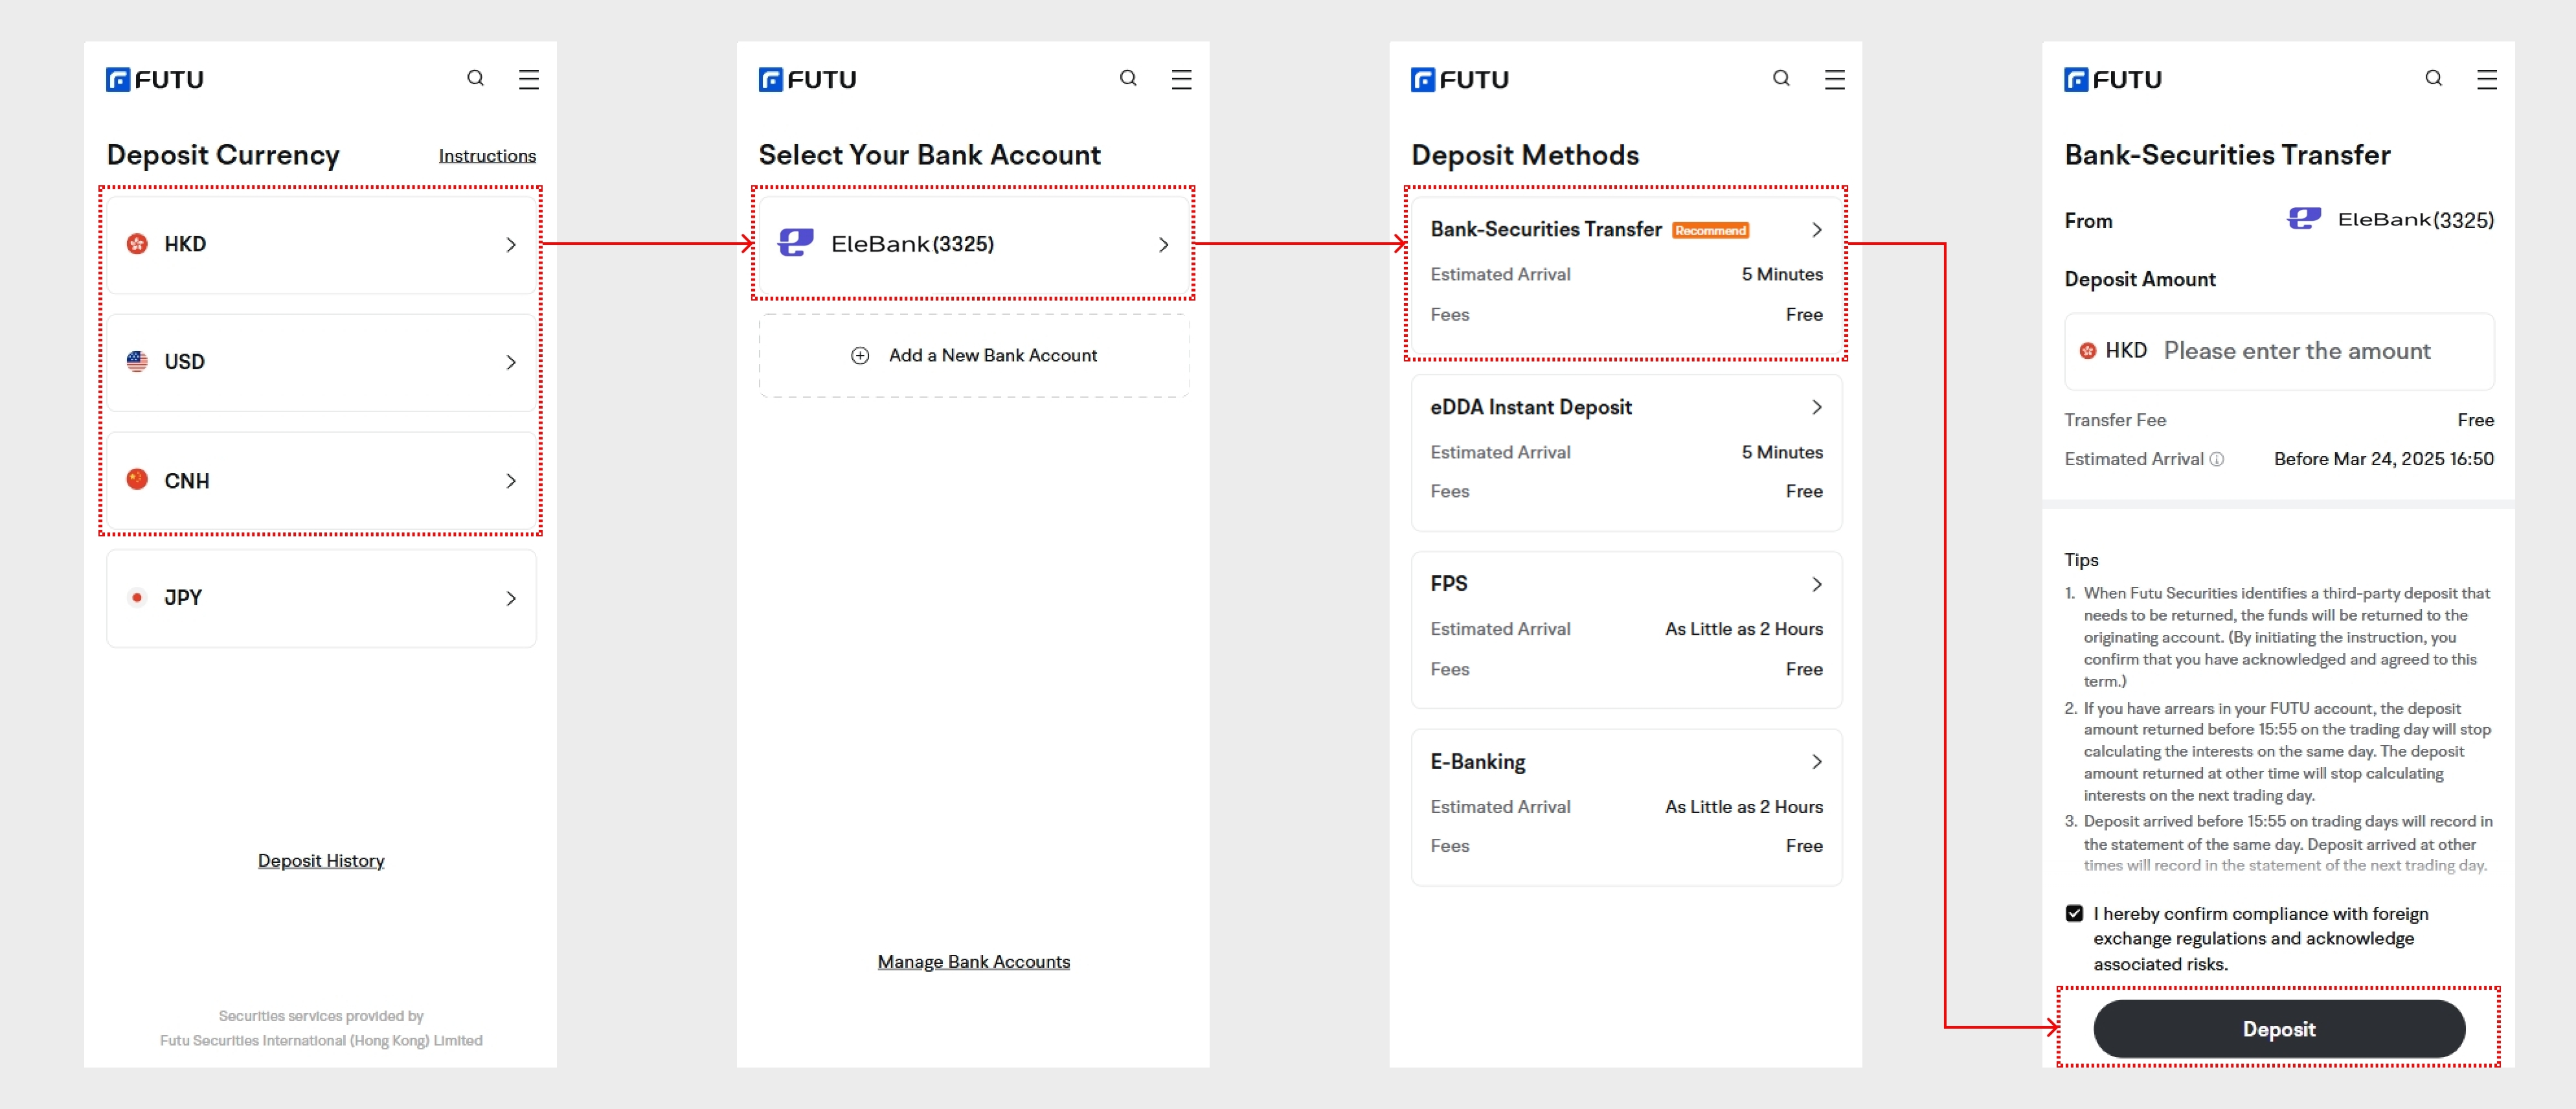
Task: Click FUTU logo on Bank-Securities Transfer screen
Action: pyautogui.click(x=2113, y=79)
